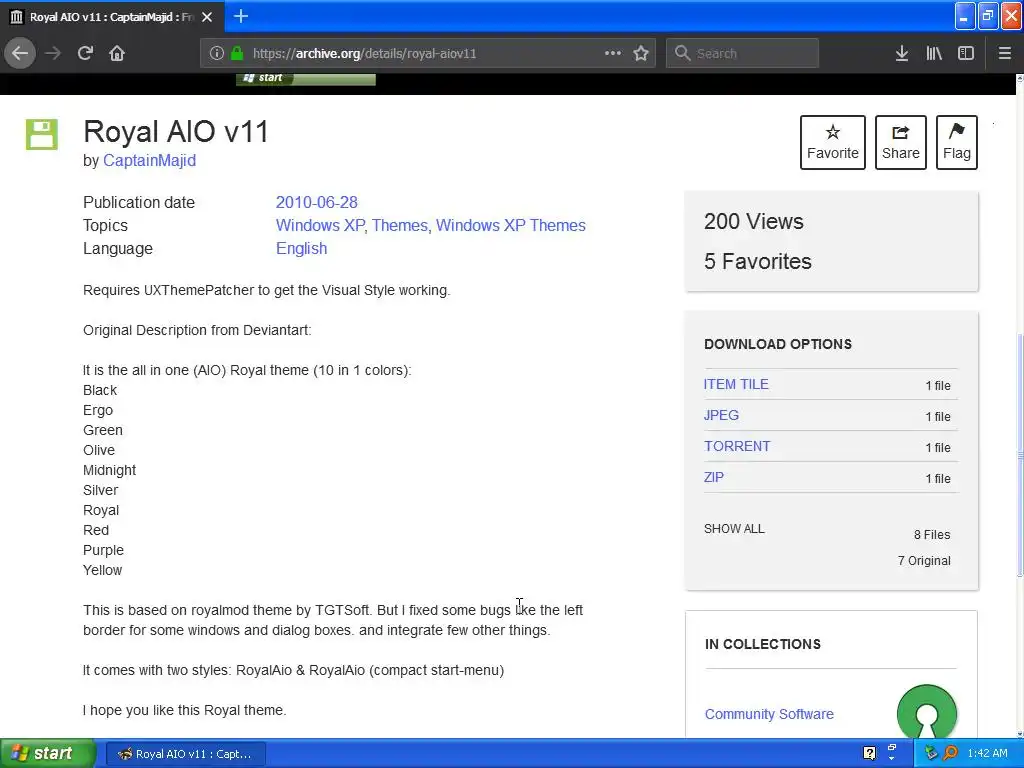
Task: Open a new tab with plus
Action: pyautogui.click(x=241, y=16)
